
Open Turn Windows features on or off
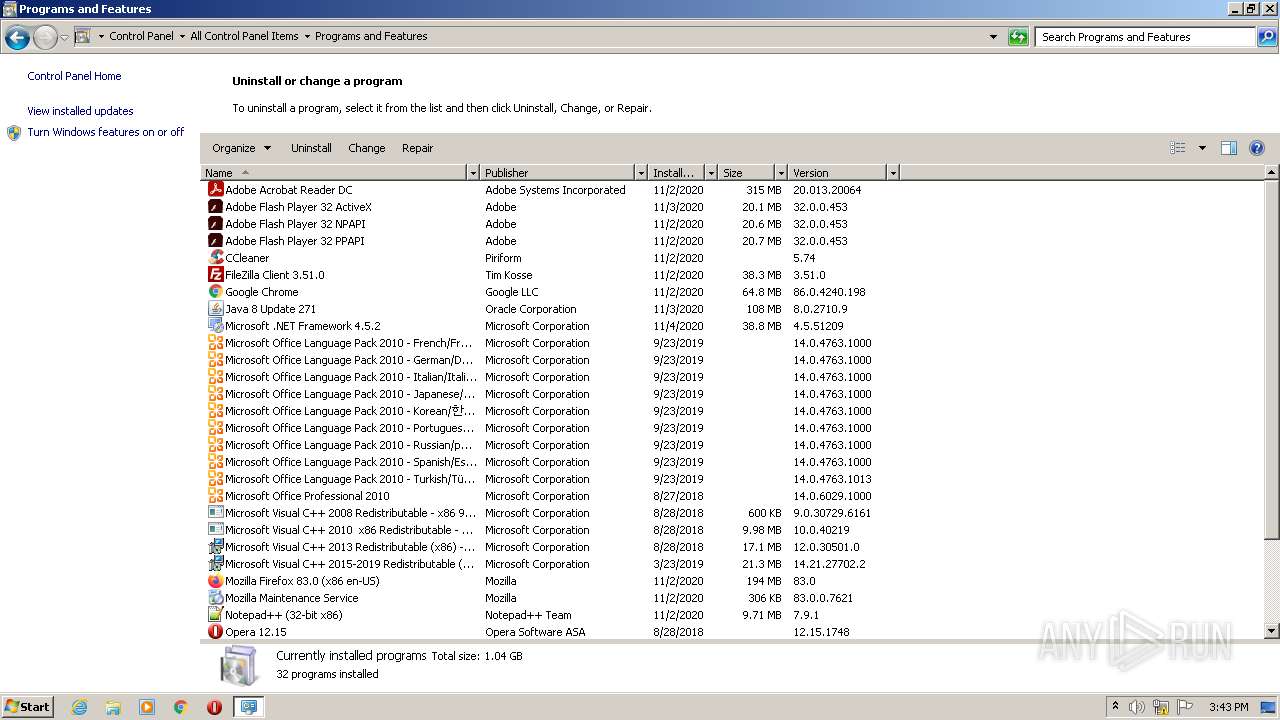pyautogui.click(x=106, y=132)
